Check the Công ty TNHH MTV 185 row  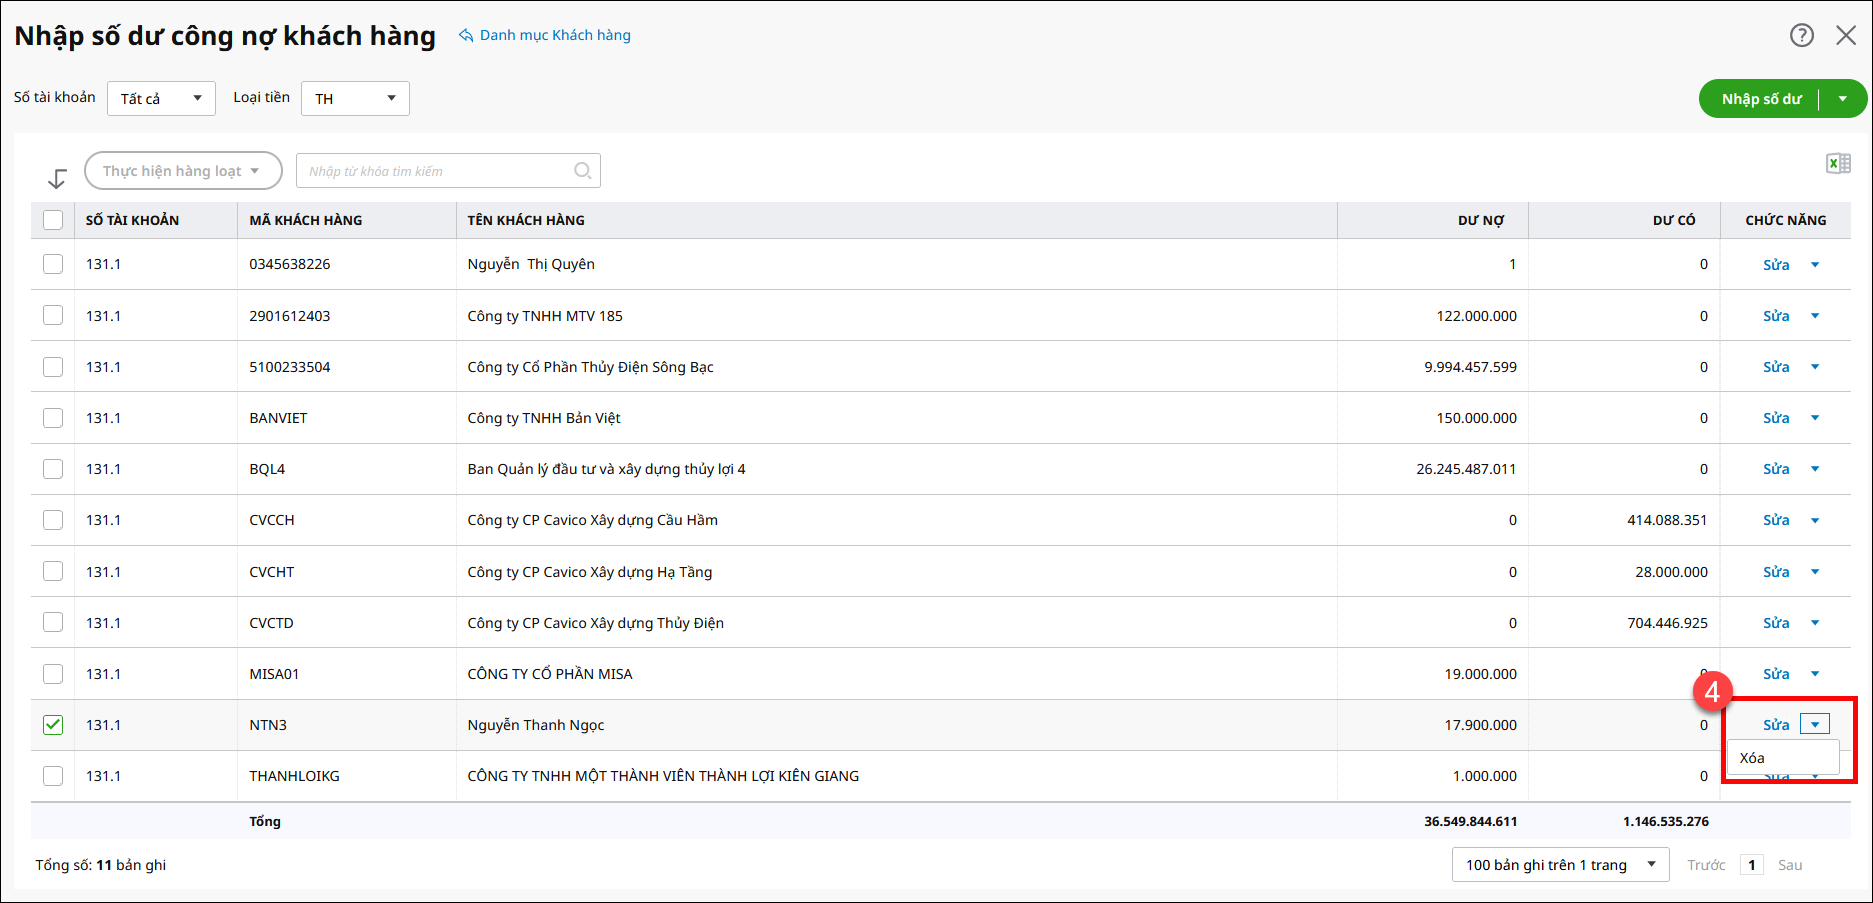tap(53, 316)
